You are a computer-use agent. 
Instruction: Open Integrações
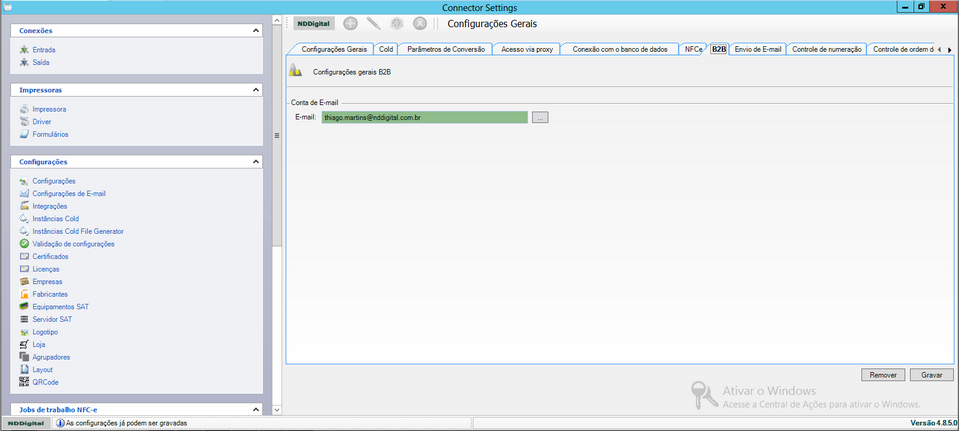(50, 206)
